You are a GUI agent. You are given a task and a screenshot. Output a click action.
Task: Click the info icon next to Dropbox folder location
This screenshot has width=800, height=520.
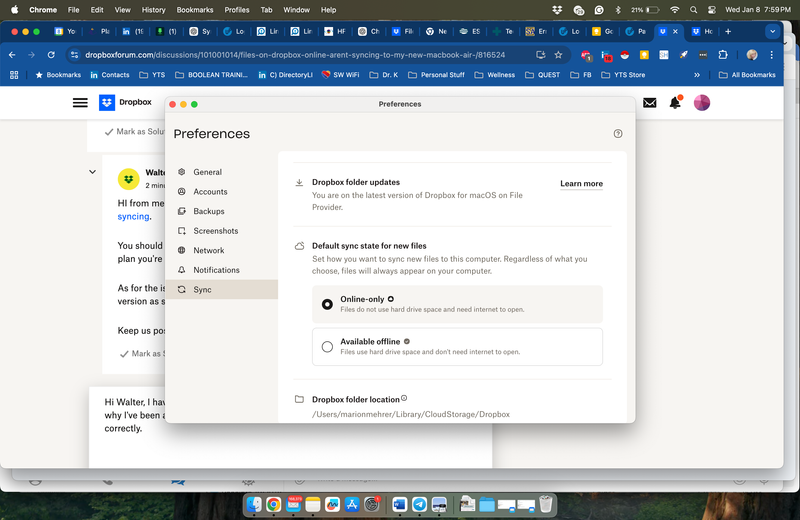pos(404,398)
